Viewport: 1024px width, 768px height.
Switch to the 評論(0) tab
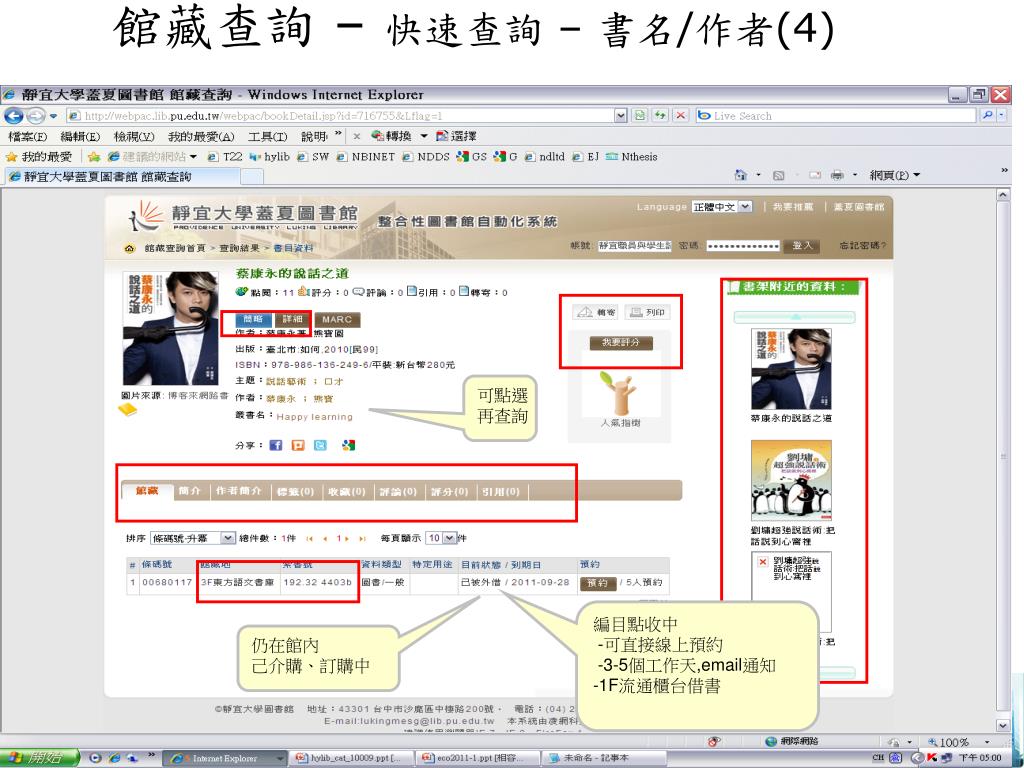click(398, 491)
